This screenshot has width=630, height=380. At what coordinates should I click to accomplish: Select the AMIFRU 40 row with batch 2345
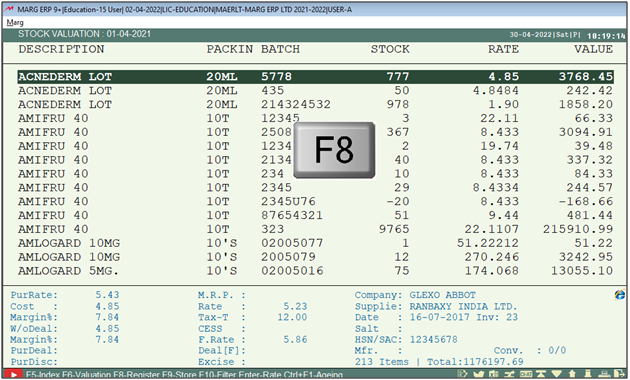coord(315,188)
